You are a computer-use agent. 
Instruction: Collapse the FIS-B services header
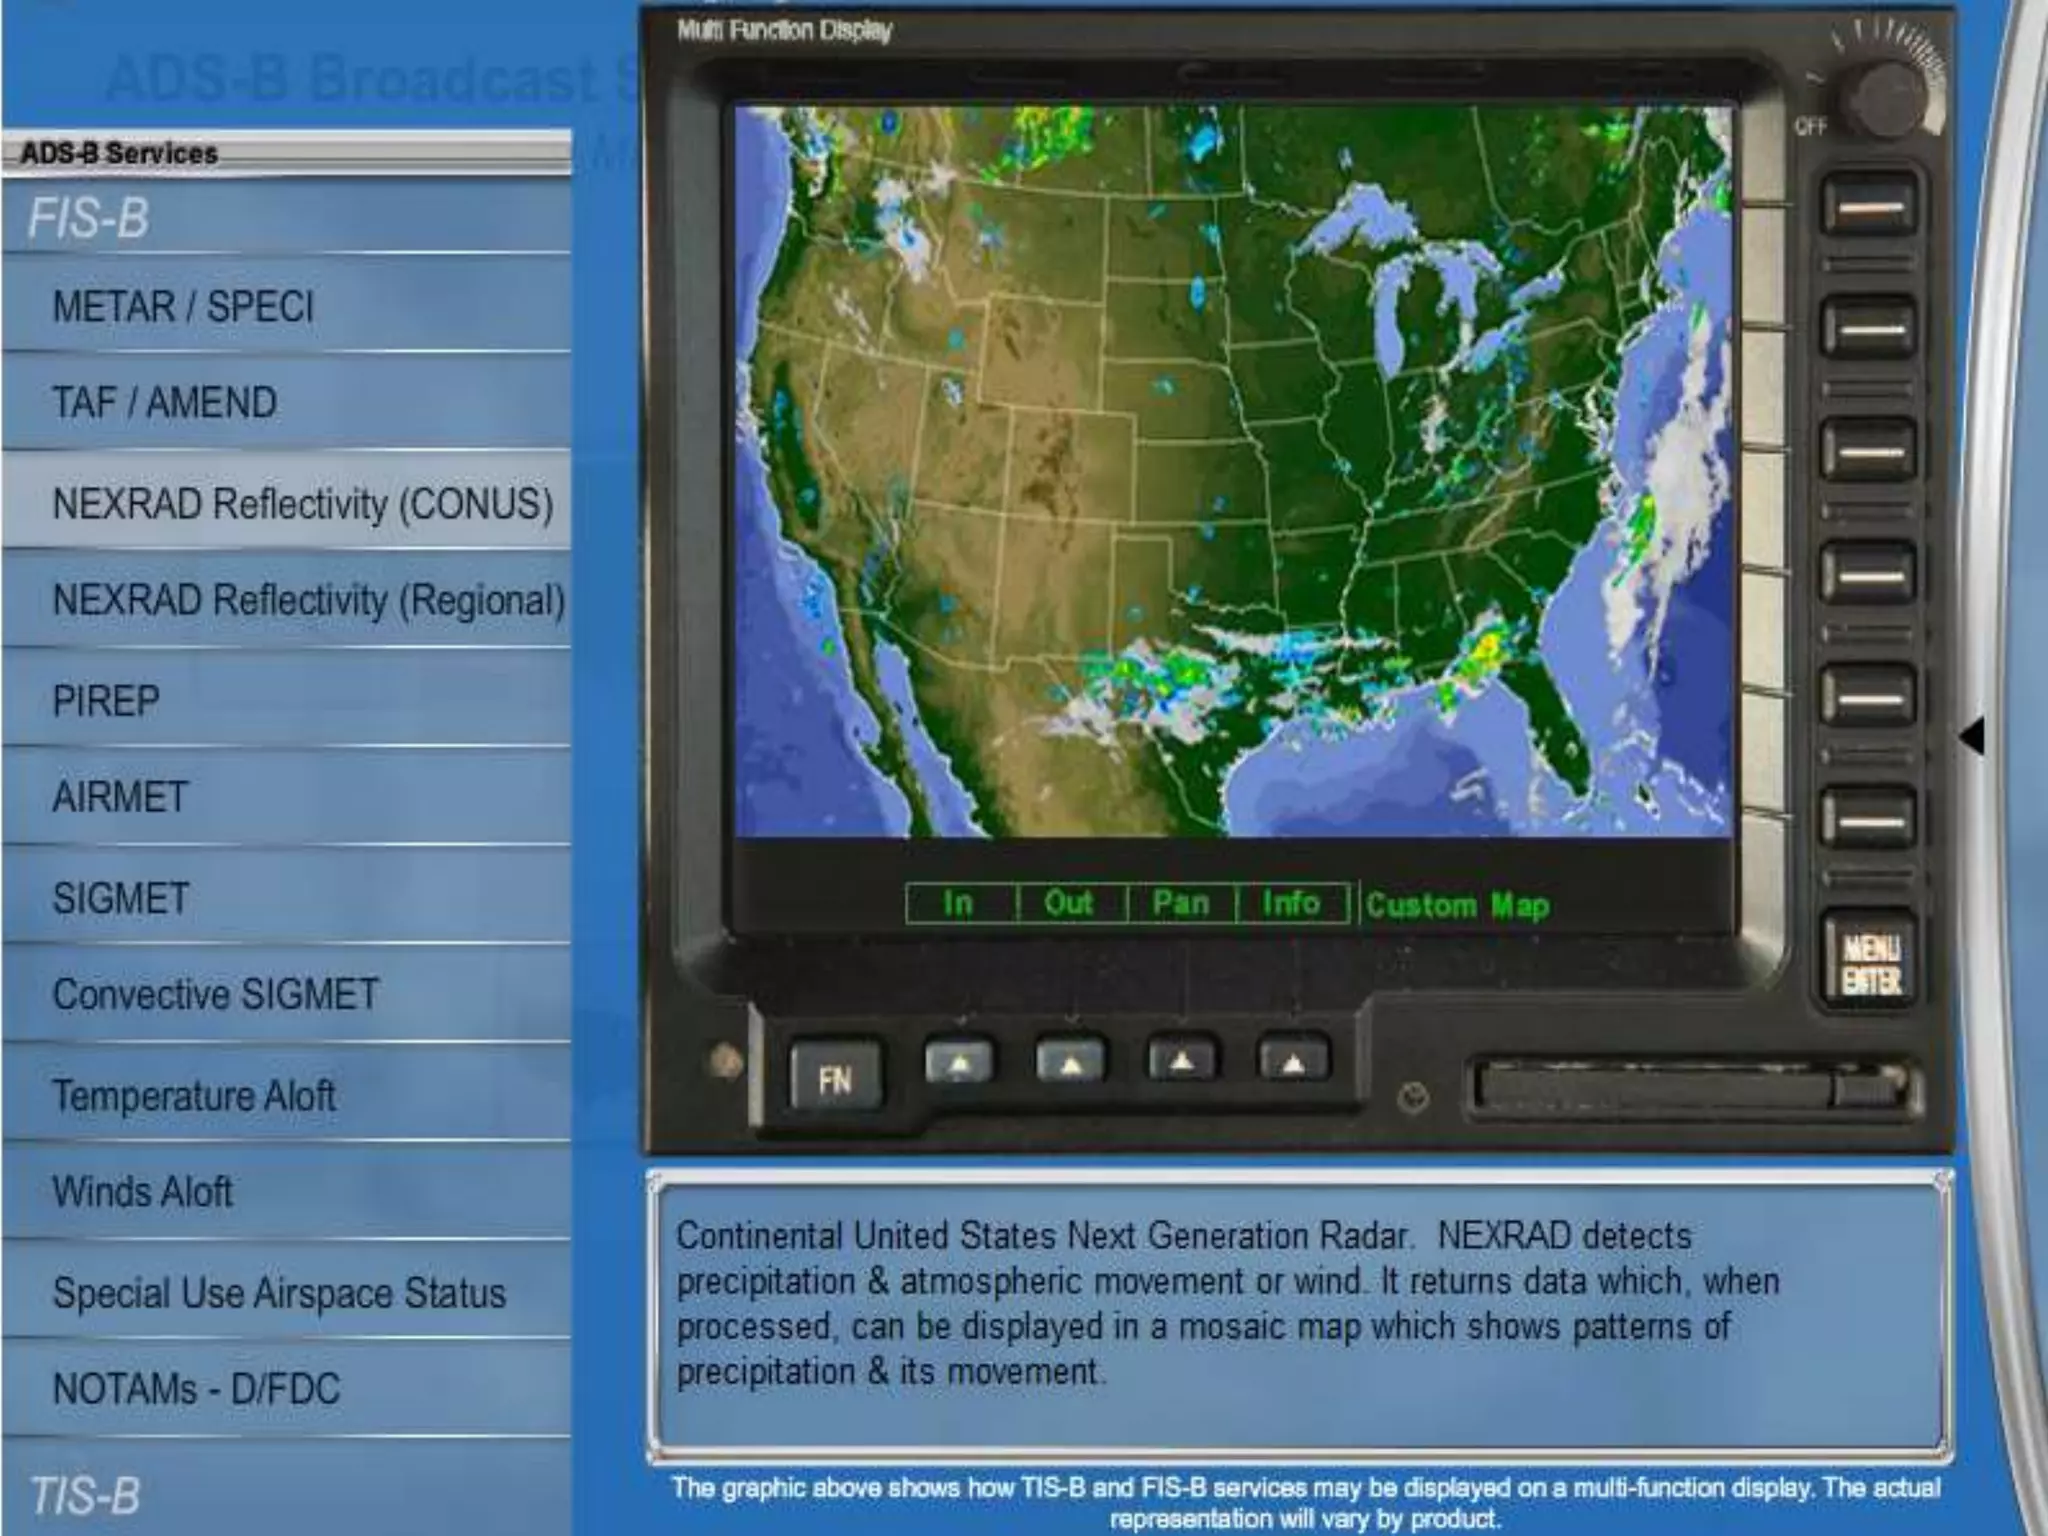pyautogui.click(x=88, y=217)
